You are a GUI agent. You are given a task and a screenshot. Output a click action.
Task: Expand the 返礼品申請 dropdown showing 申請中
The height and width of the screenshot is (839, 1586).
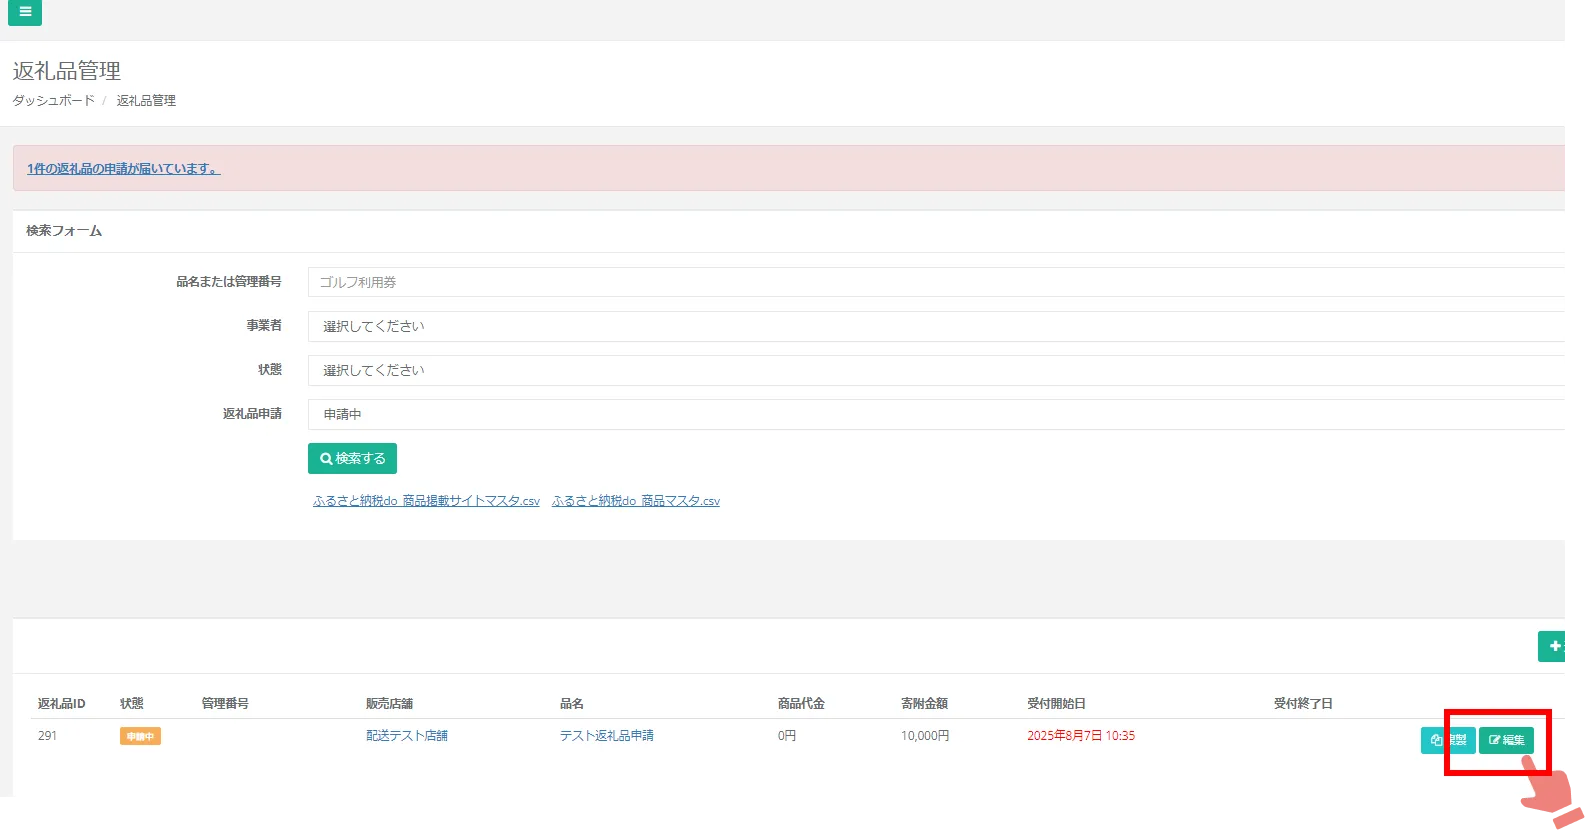pos(935,414)
